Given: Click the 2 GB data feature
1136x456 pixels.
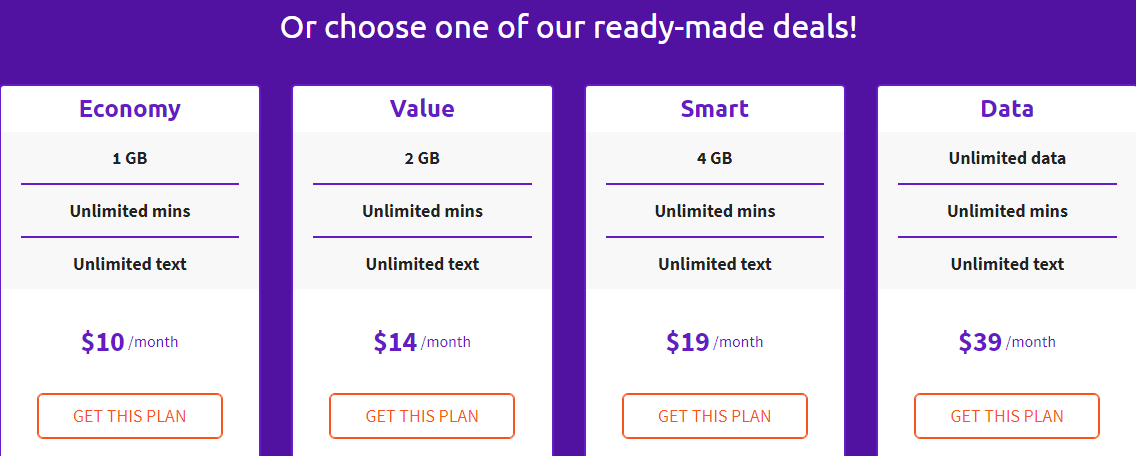Looking at the screenshot, I should 422,158.
